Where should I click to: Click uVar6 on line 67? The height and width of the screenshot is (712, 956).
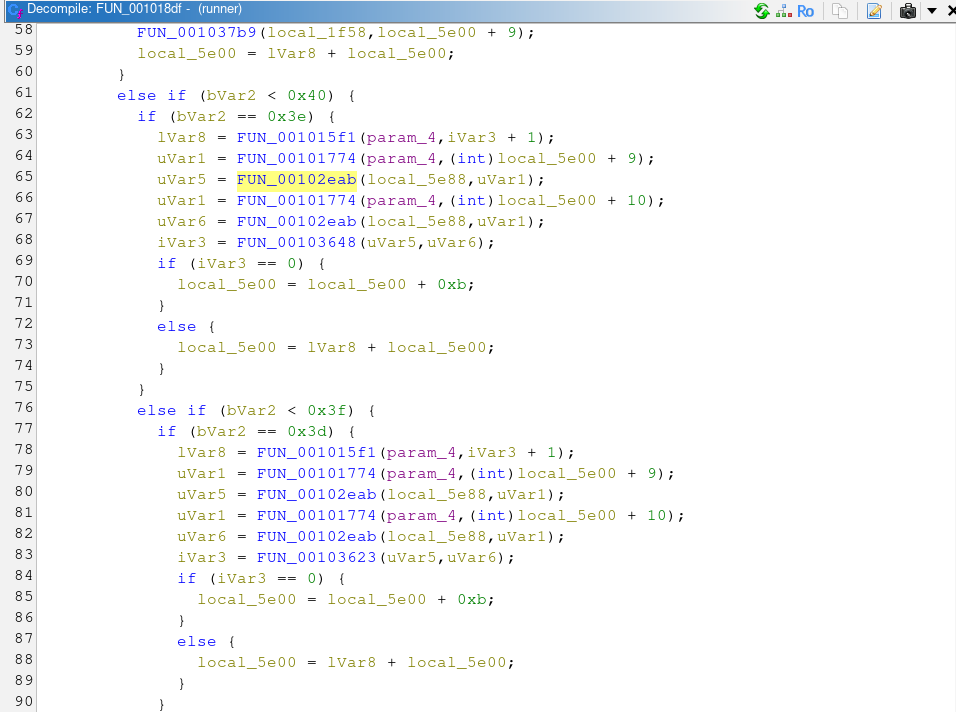pyautogui.click(x=181, y=222)
